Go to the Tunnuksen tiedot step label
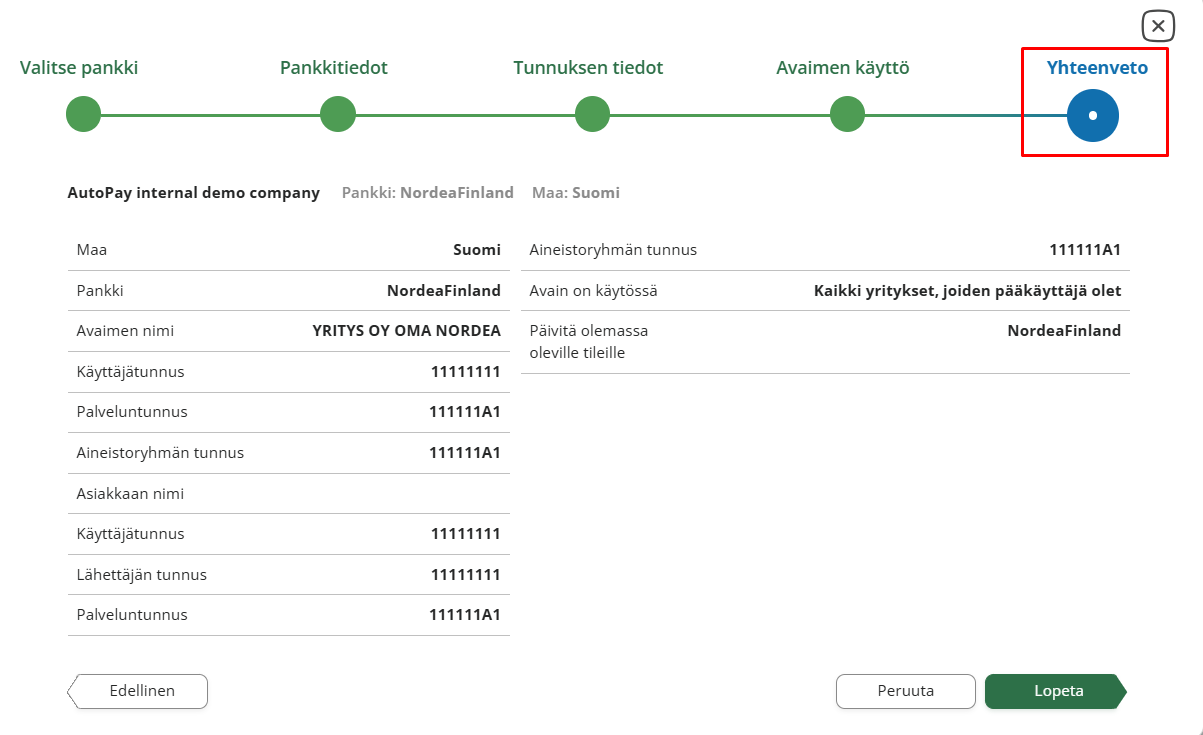Screen dimensions: 1203x735 click(588, 68)
